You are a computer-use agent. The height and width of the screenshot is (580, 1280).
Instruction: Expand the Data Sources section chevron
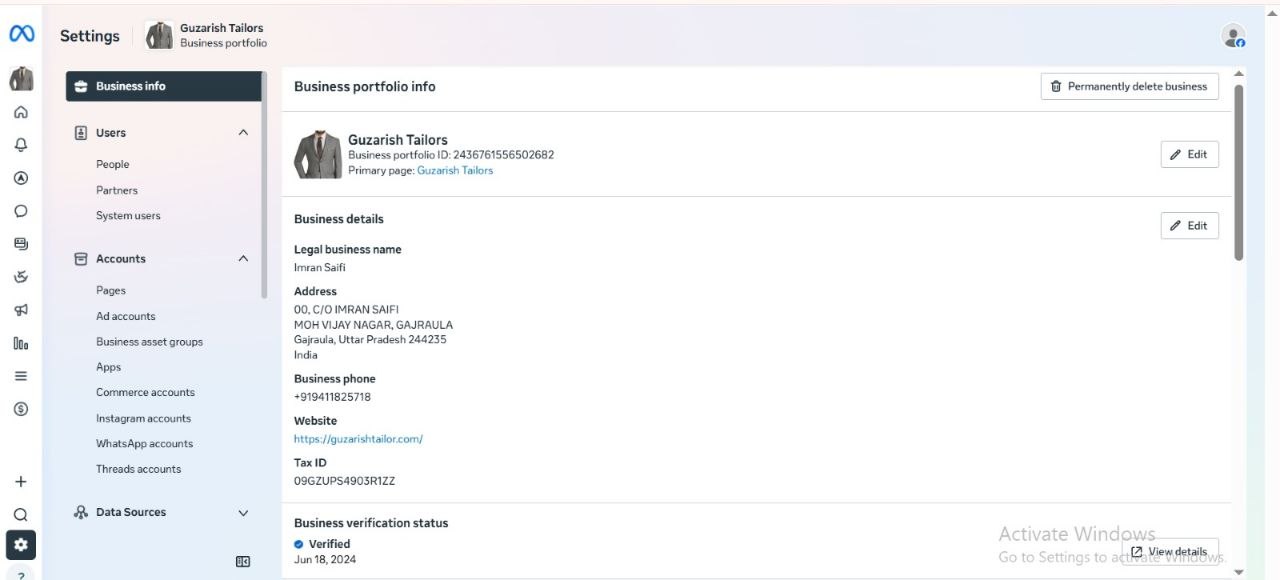click(x=243, y=513)
